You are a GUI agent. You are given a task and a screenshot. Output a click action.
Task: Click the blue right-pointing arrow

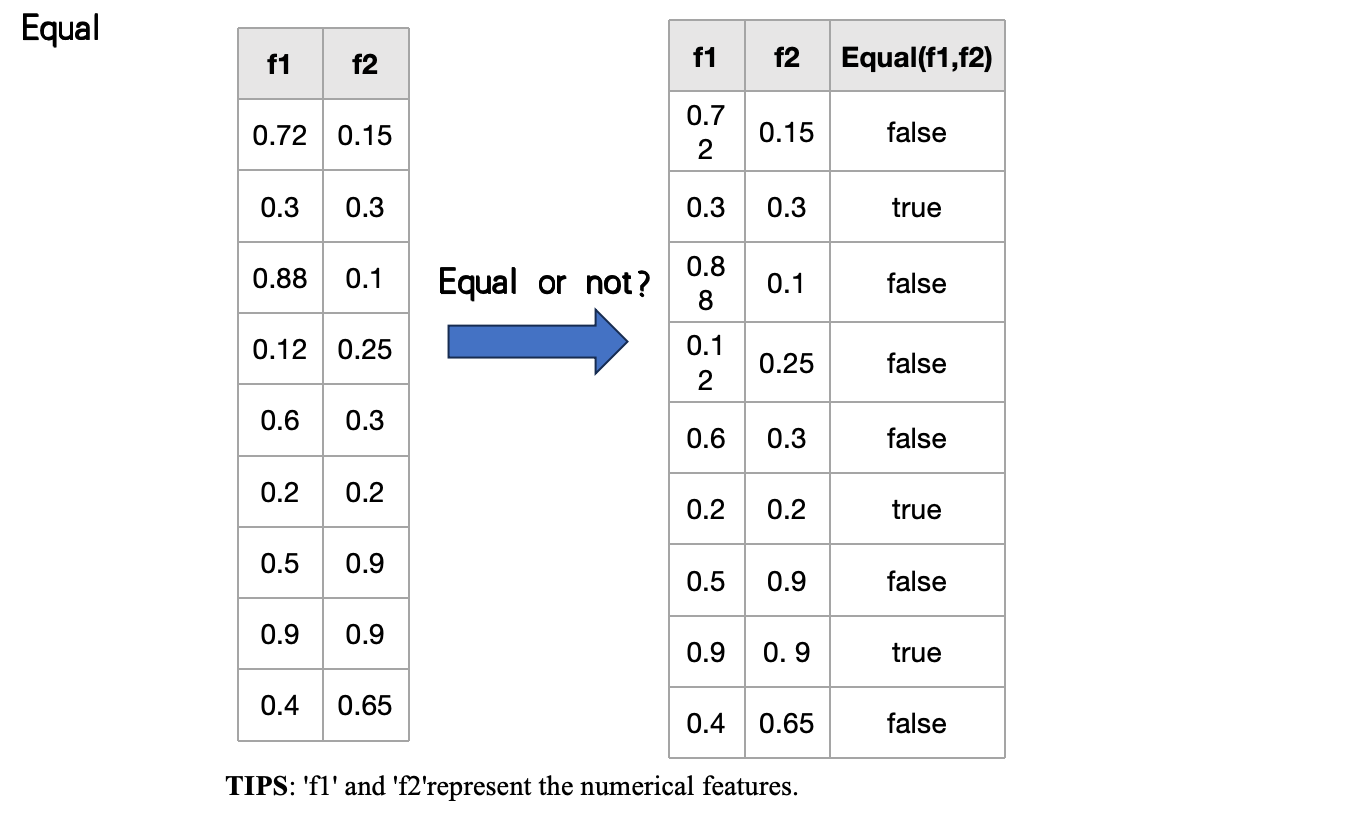(537, 341)
